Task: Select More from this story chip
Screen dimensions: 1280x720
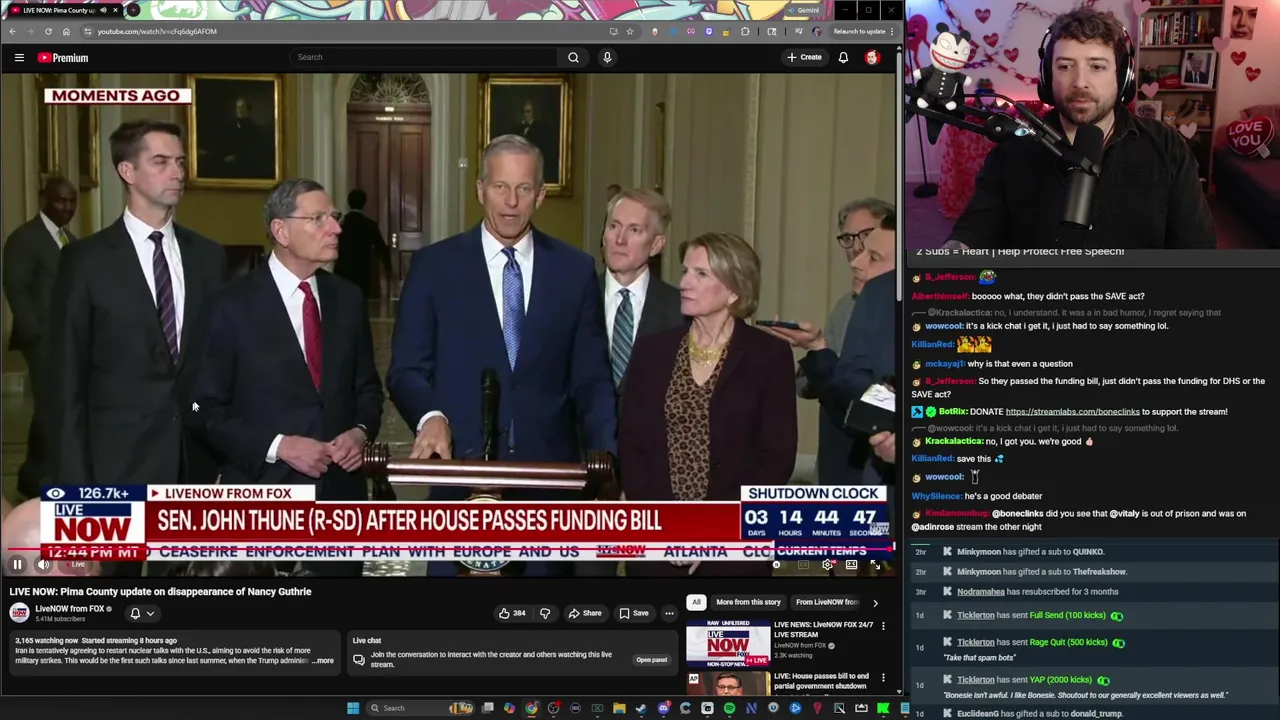Action: [748, 602]
